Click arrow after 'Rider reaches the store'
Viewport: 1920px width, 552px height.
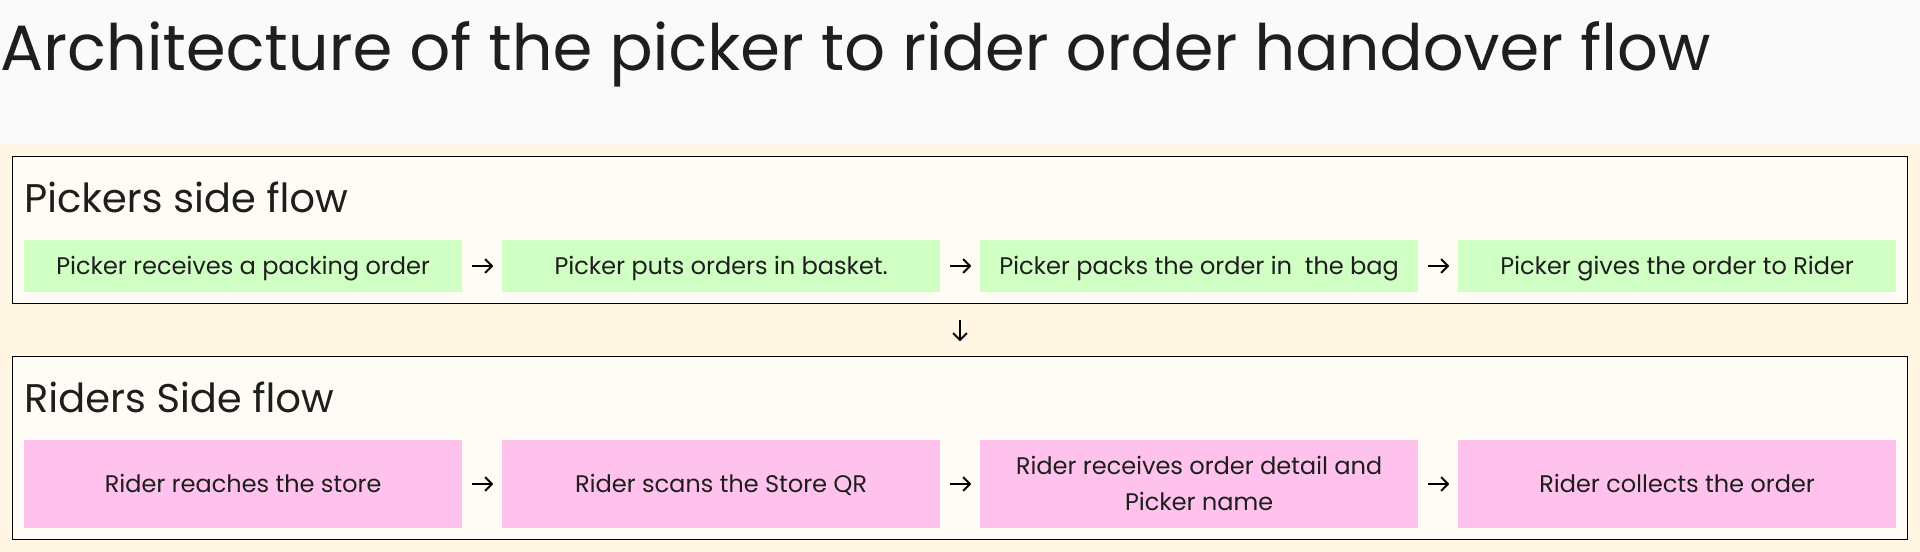coord(482,484)
